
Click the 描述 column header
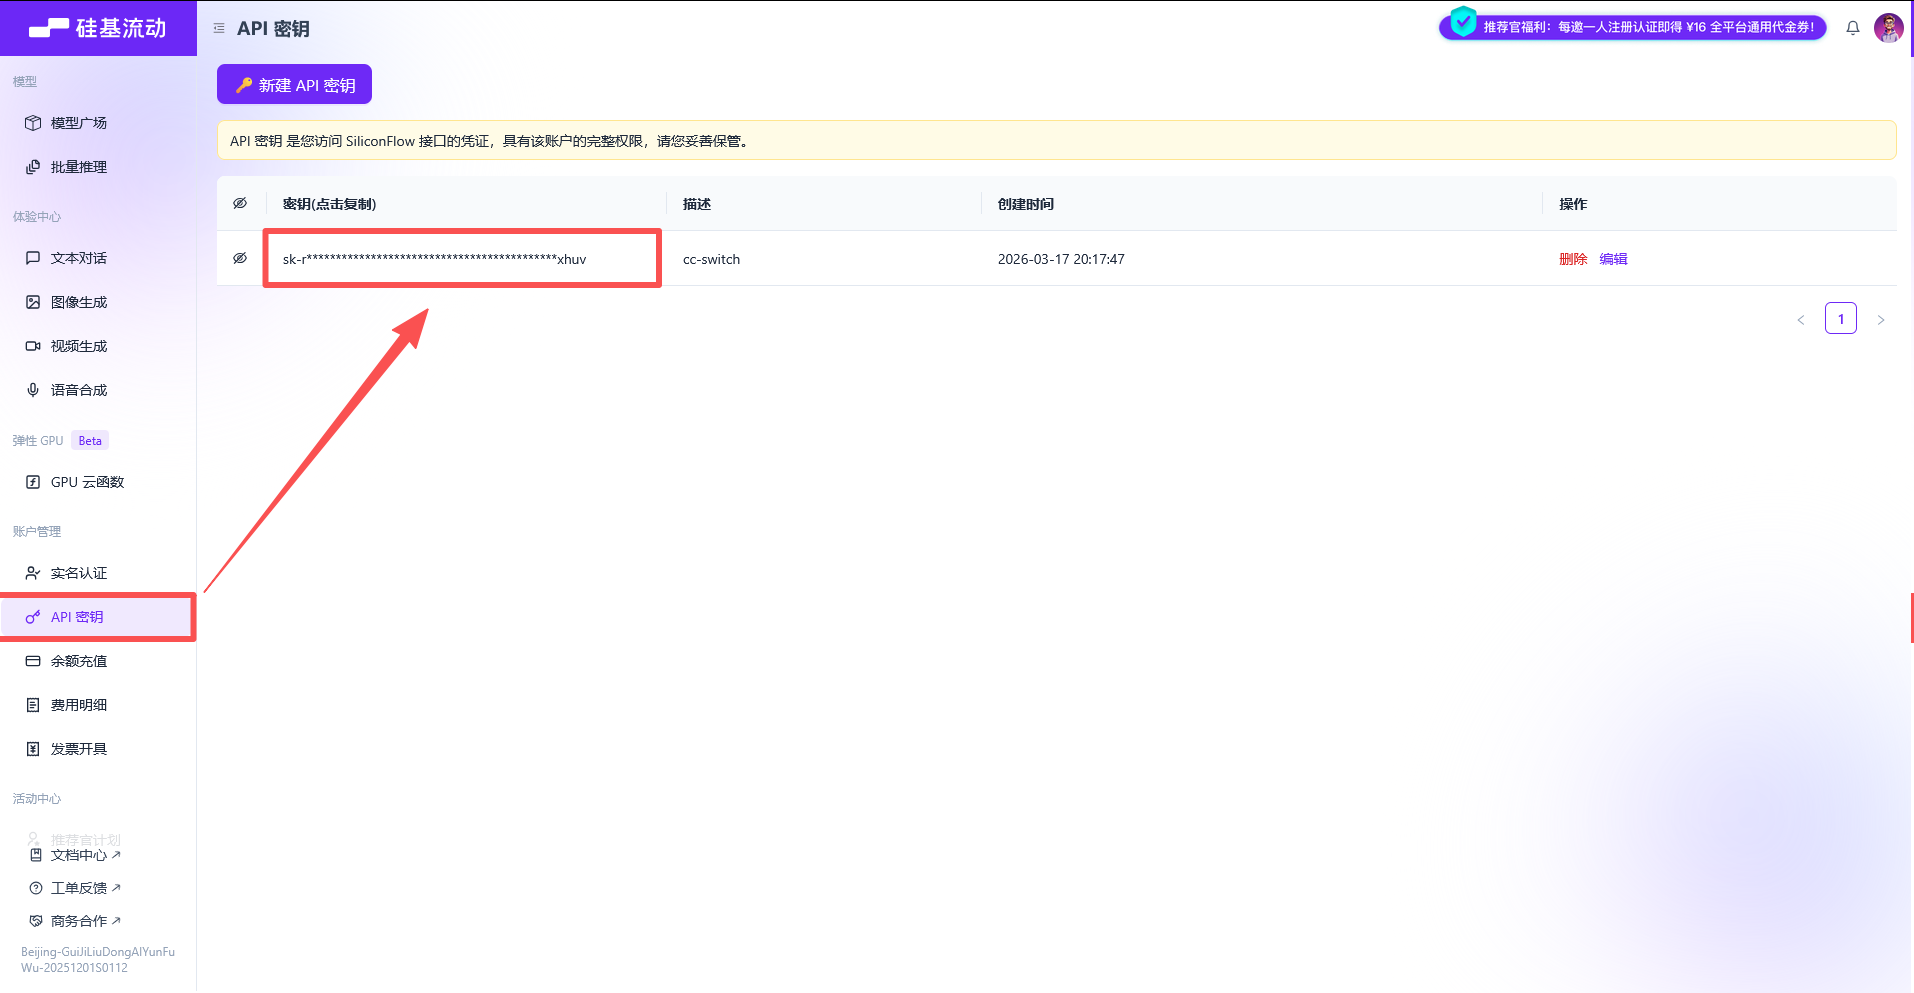pyautogui.click(x=697, y=204)
